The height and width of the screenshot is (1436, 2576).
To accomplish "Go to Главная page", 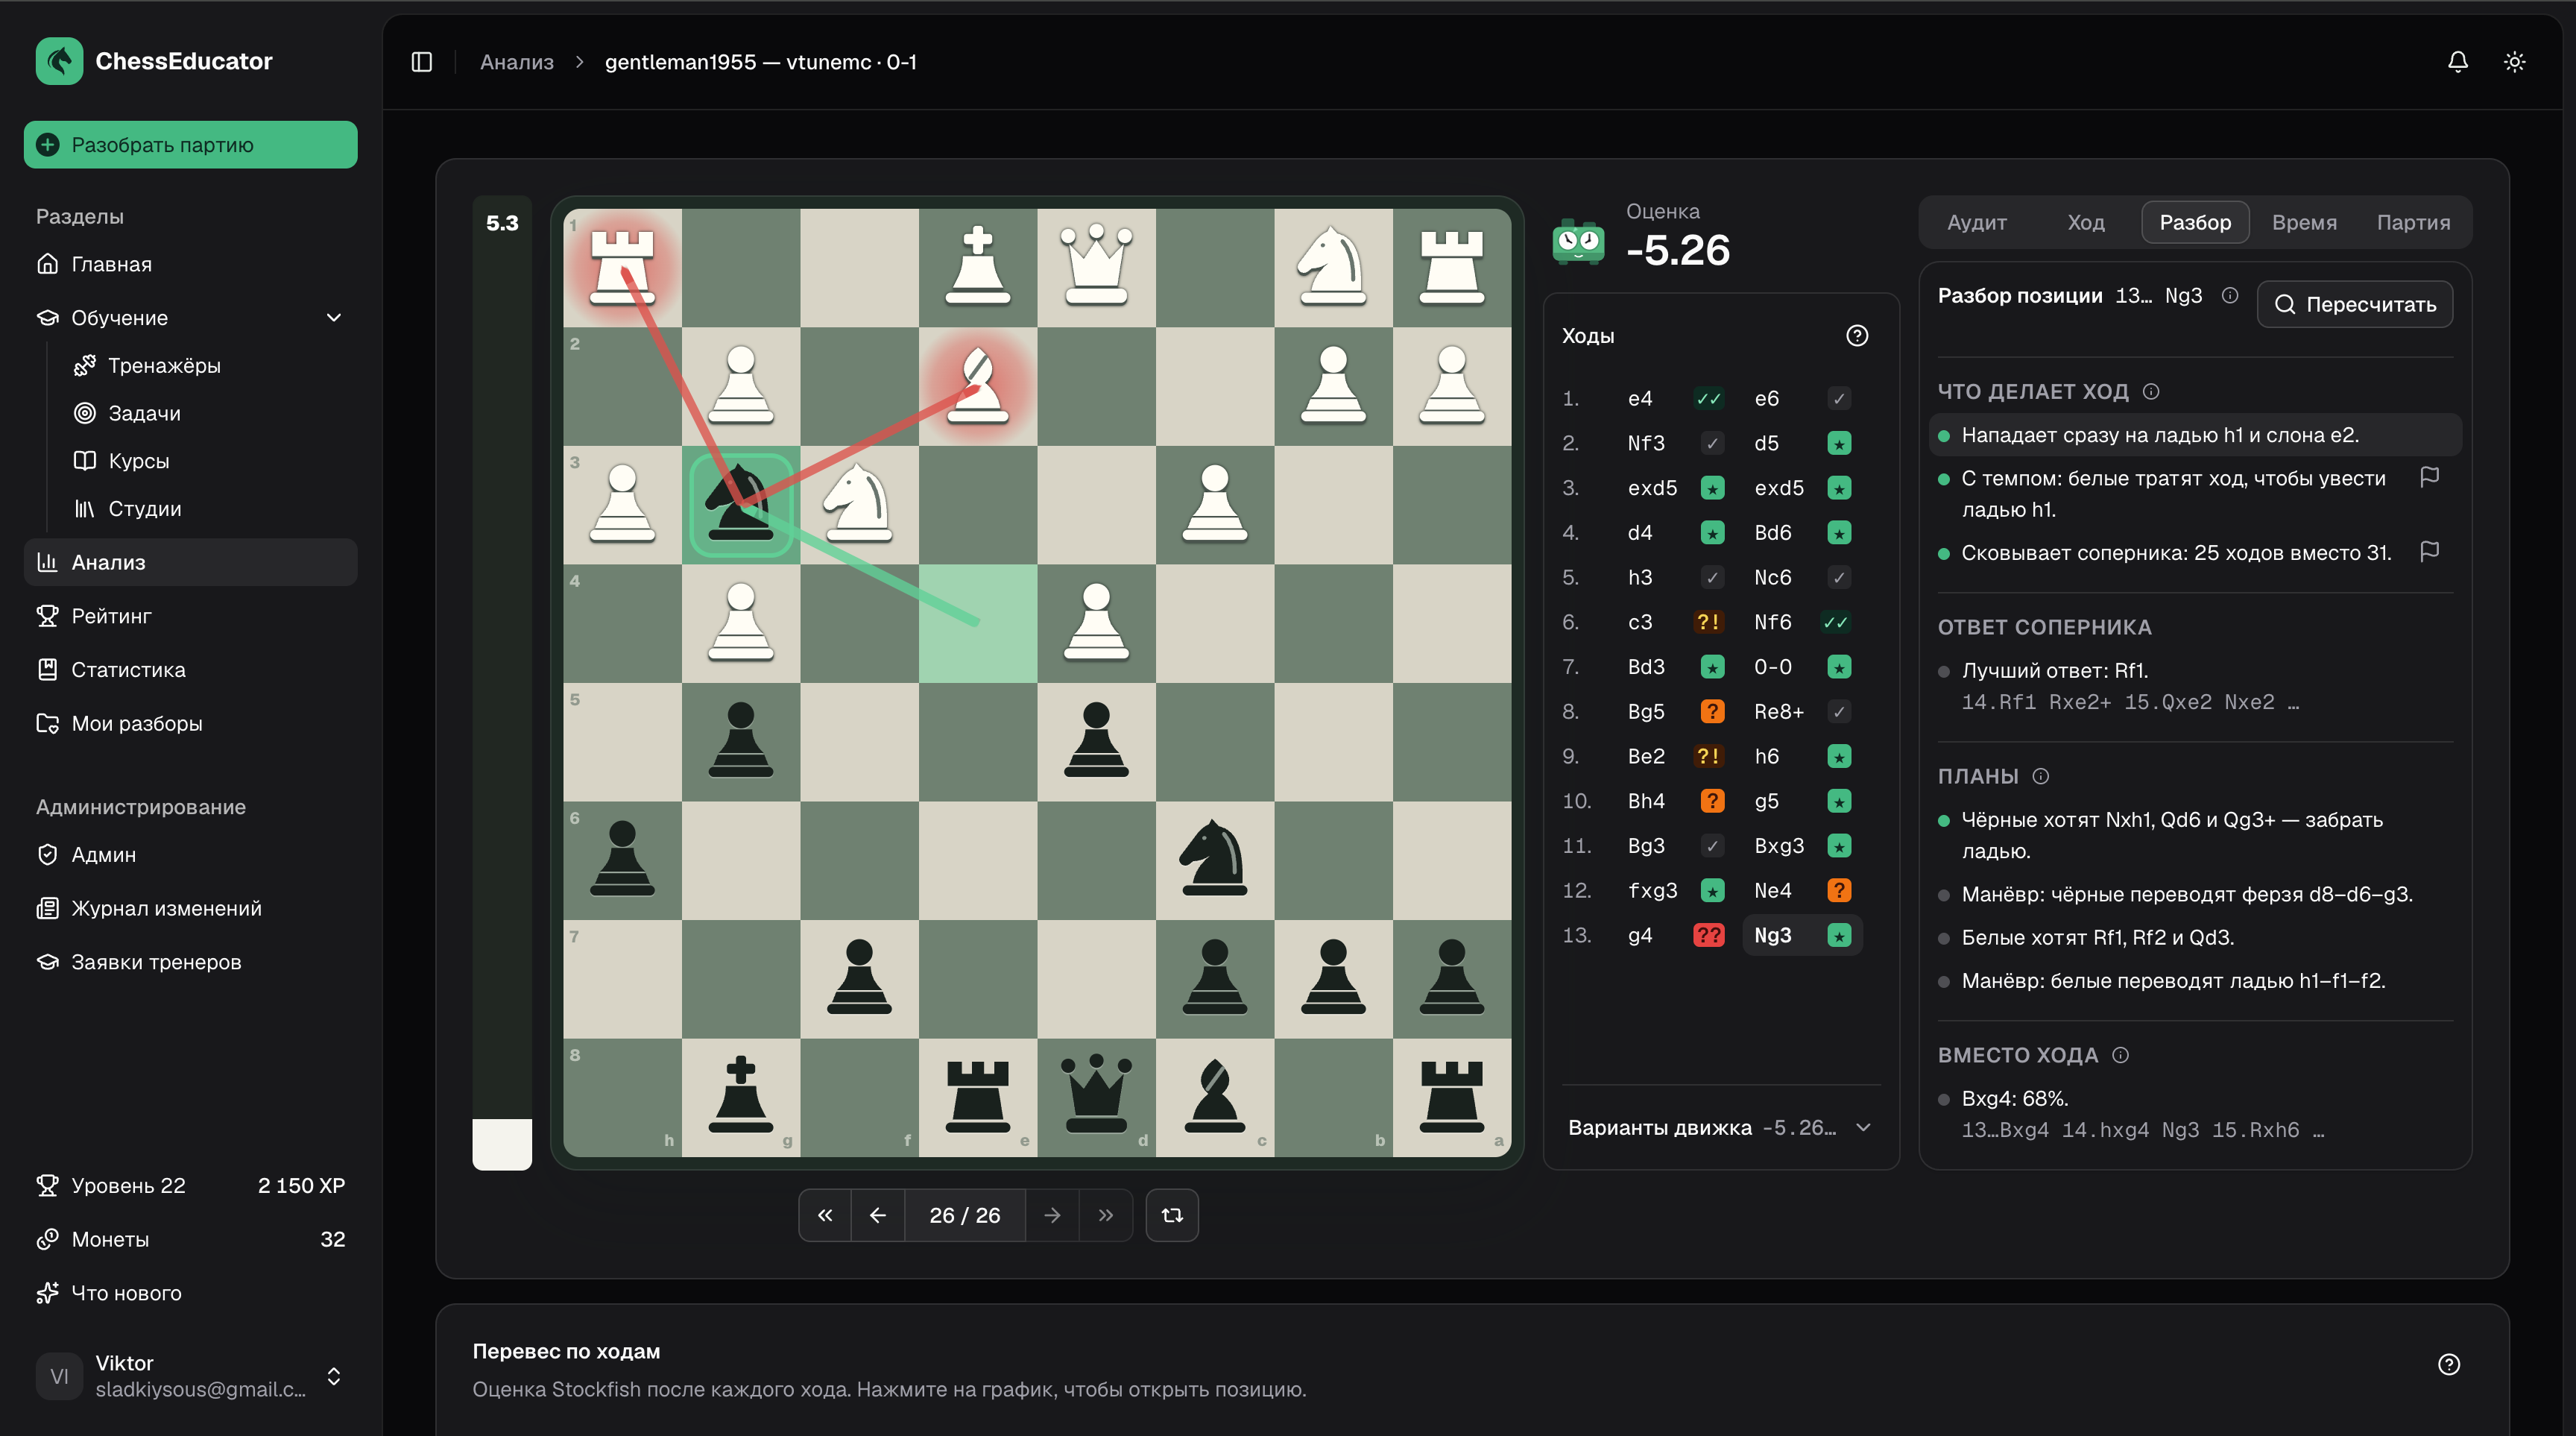I will click(190, 264).
